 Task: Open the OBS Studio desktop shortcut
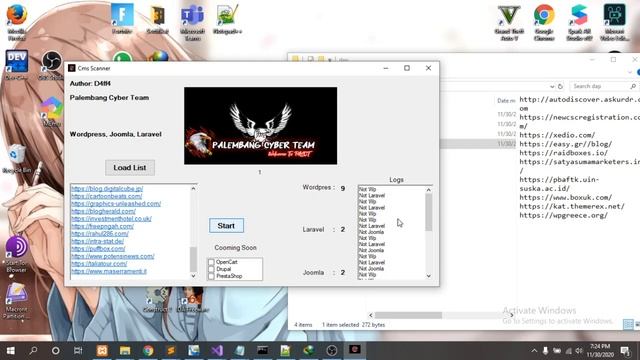coord(52,64)
